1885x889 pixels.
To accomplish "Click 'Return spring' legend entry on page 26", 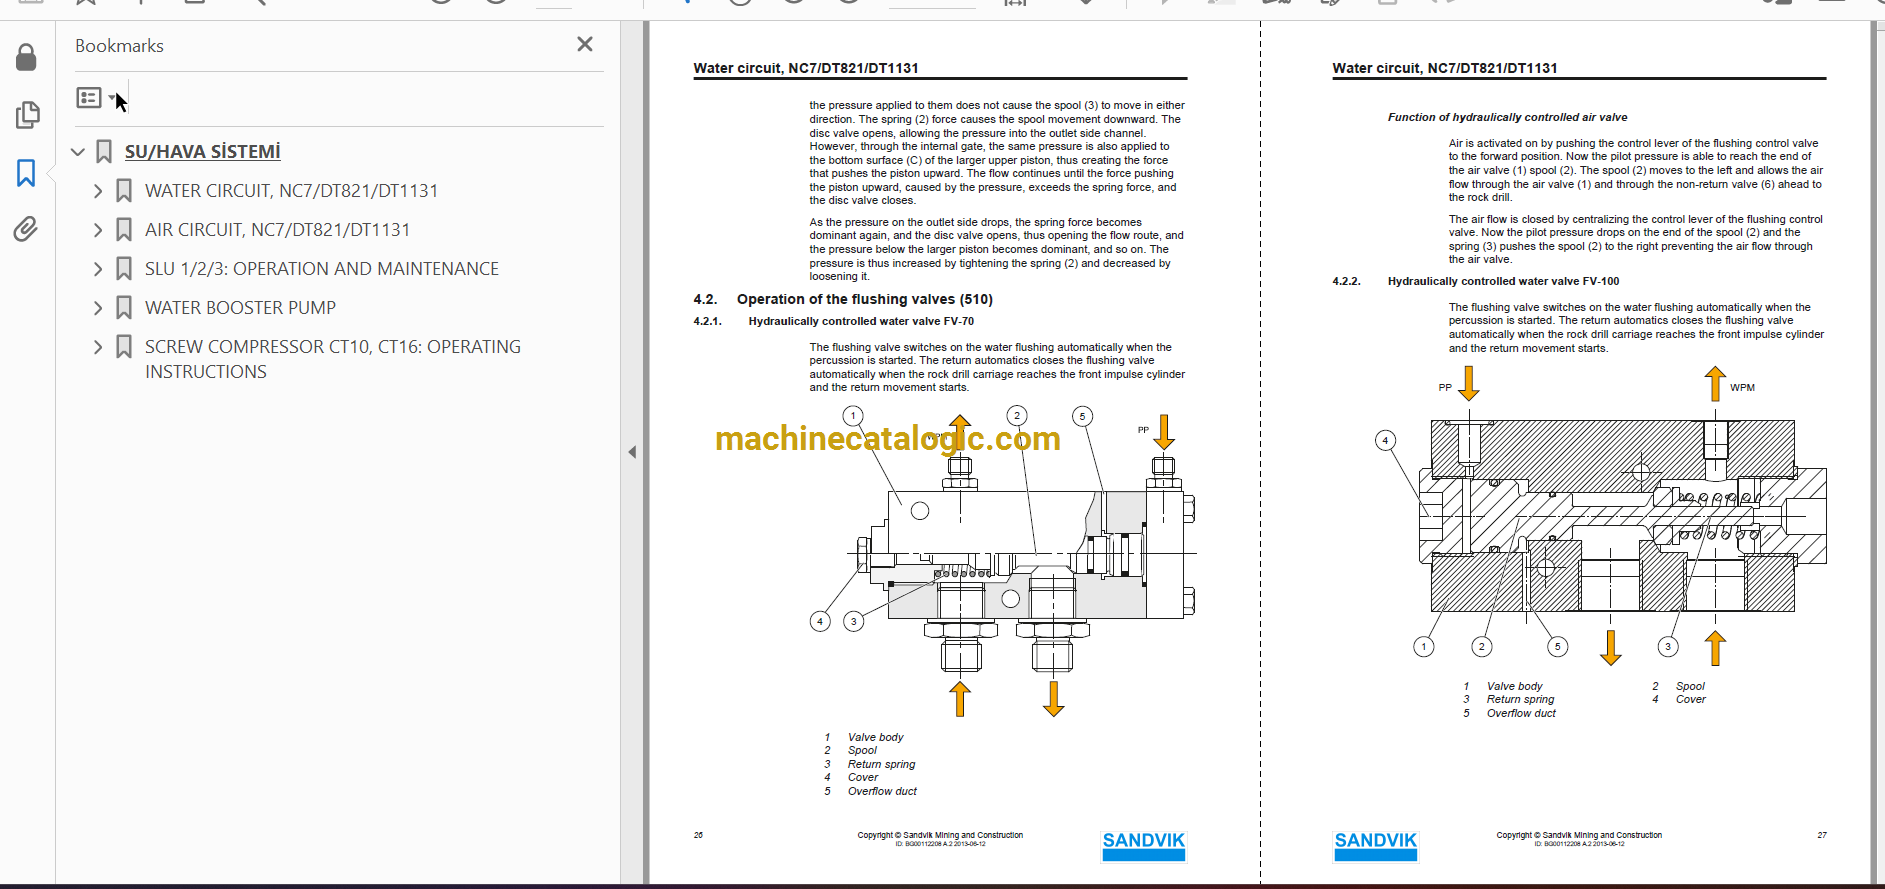I will pyautogui.click(x=881, y=764).
